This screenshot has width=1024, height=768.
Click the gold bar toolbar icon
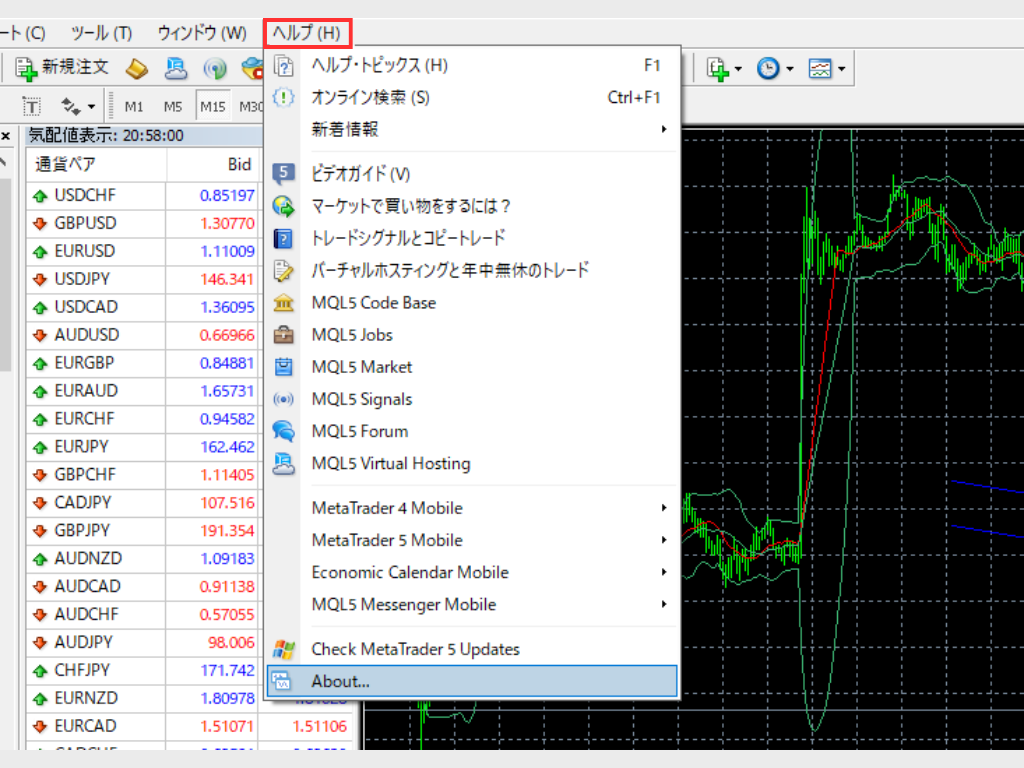[x=136, y=69]
